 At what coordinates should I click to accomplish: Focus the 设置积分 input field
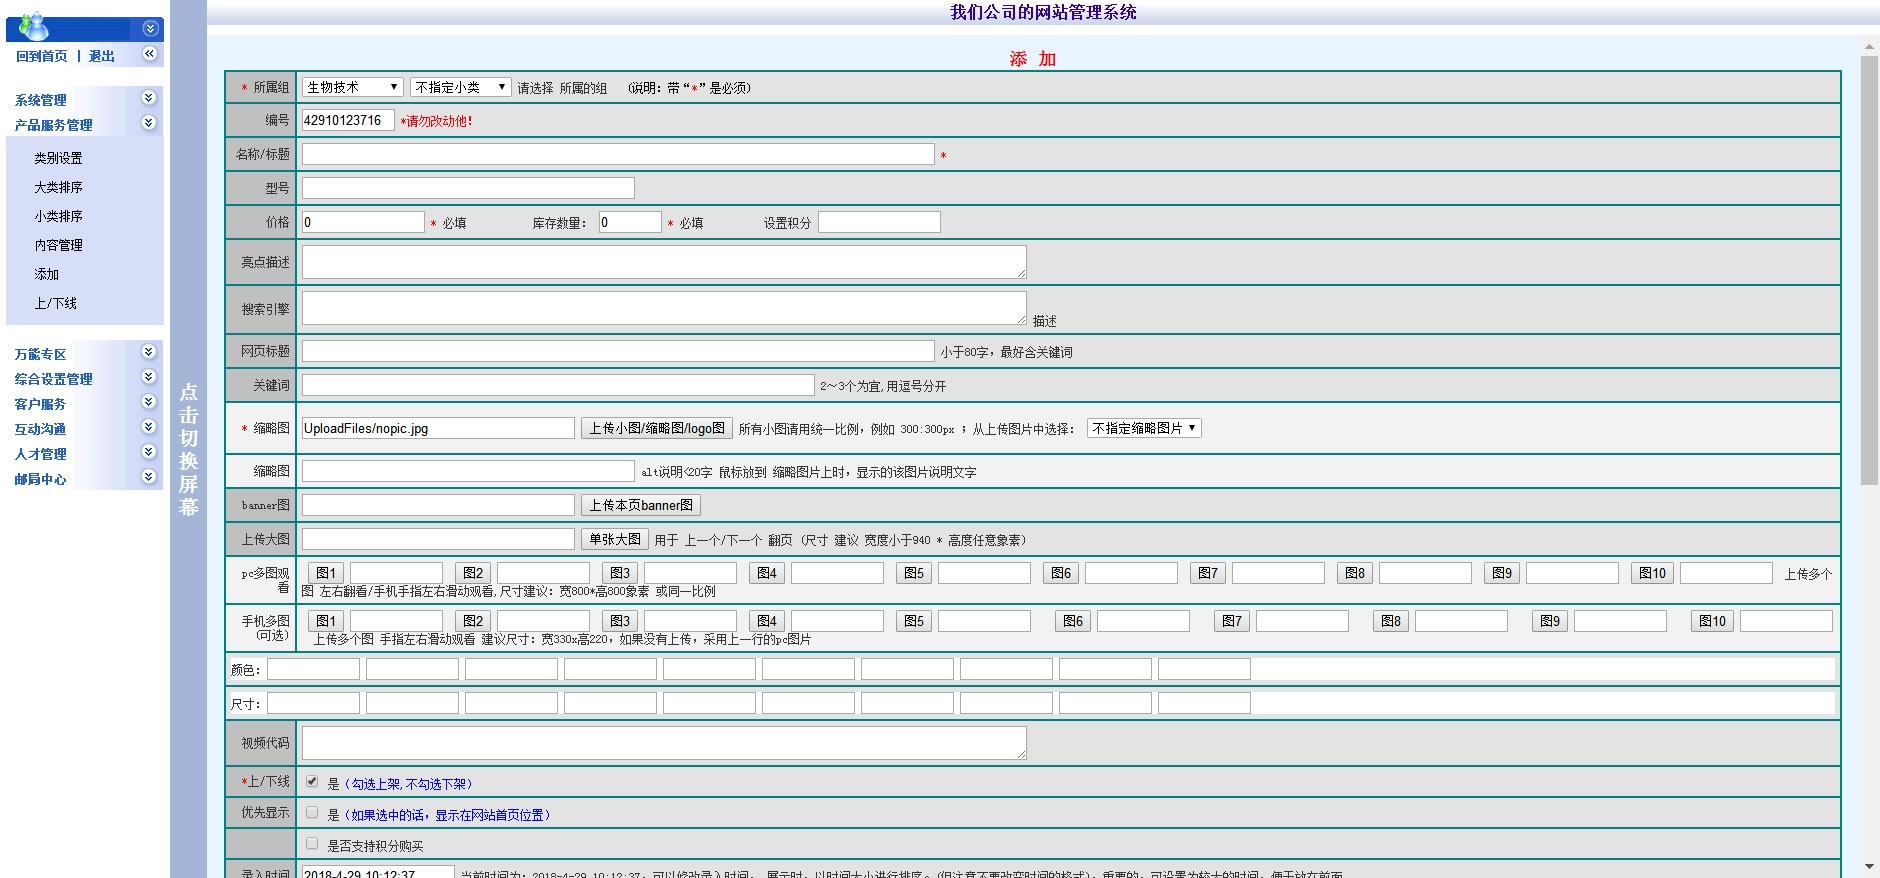(879, 222)
